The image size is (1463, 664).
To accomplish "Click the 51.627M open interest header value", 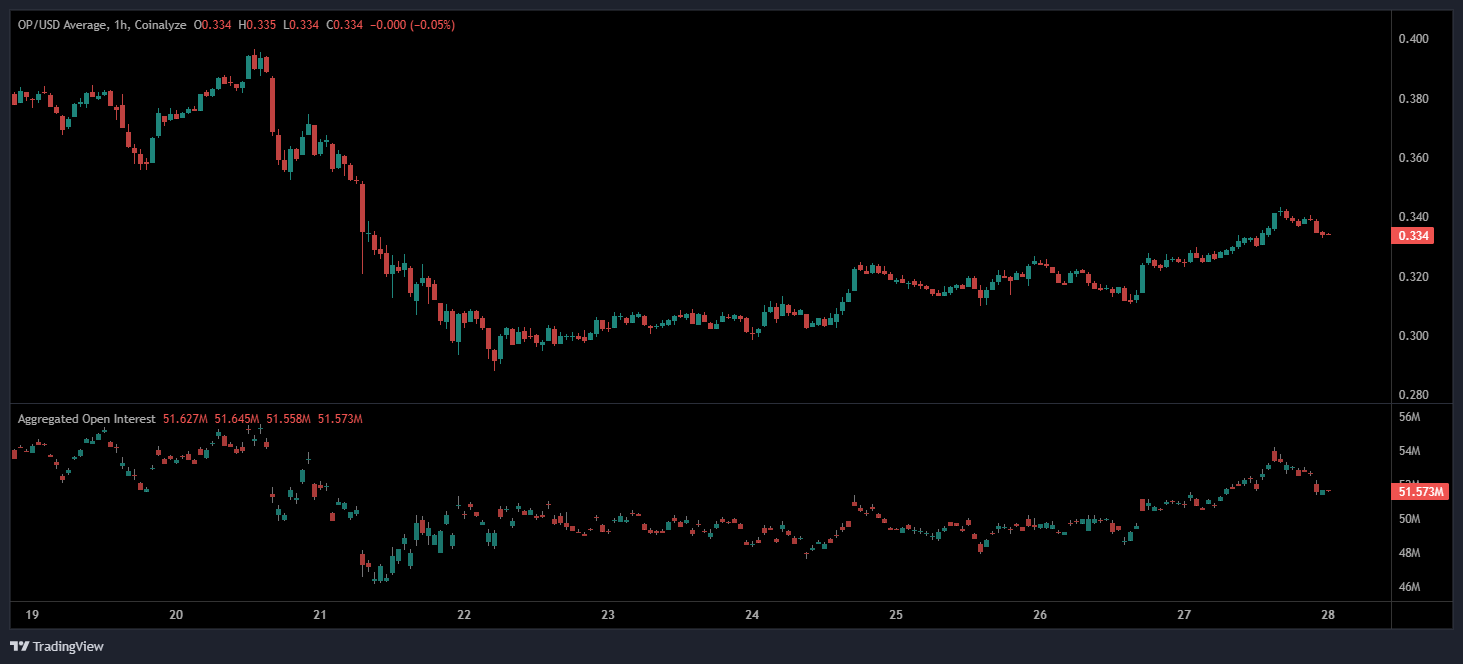I will (x=185, y=419).
